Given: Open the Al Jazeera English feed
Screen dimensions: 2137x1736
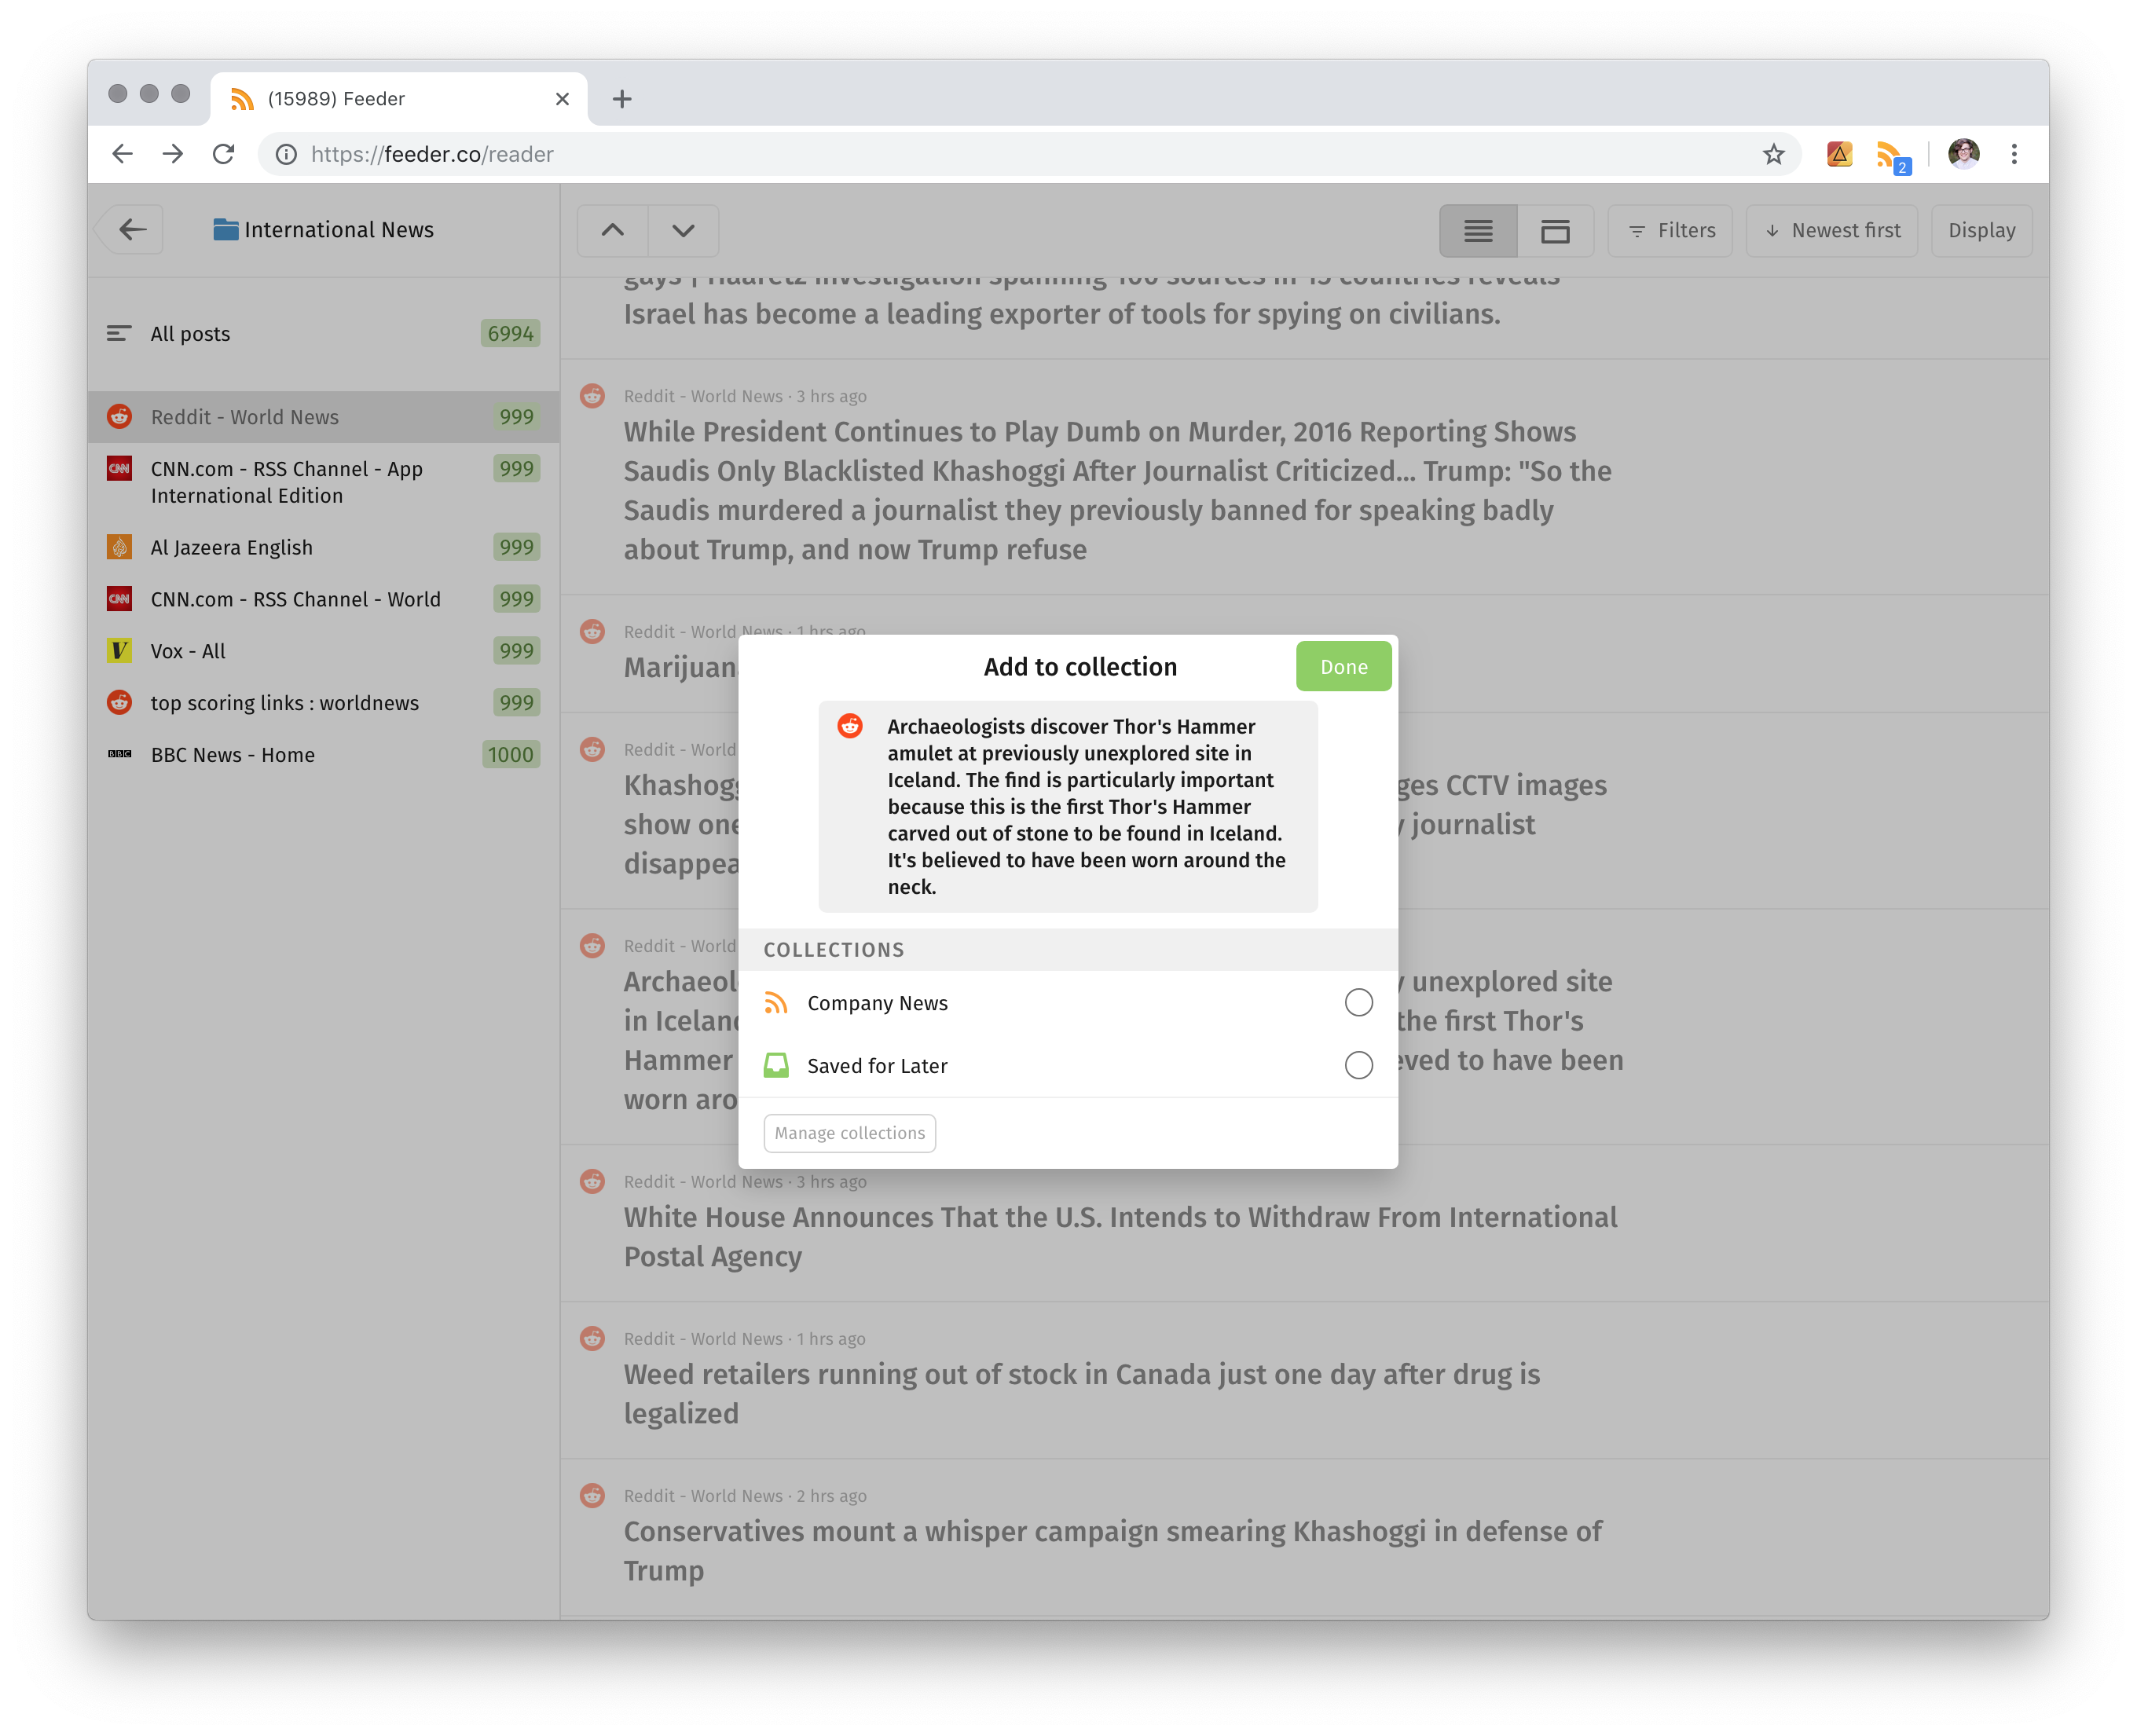Looking at the screenshot, I should click(323, 547).
